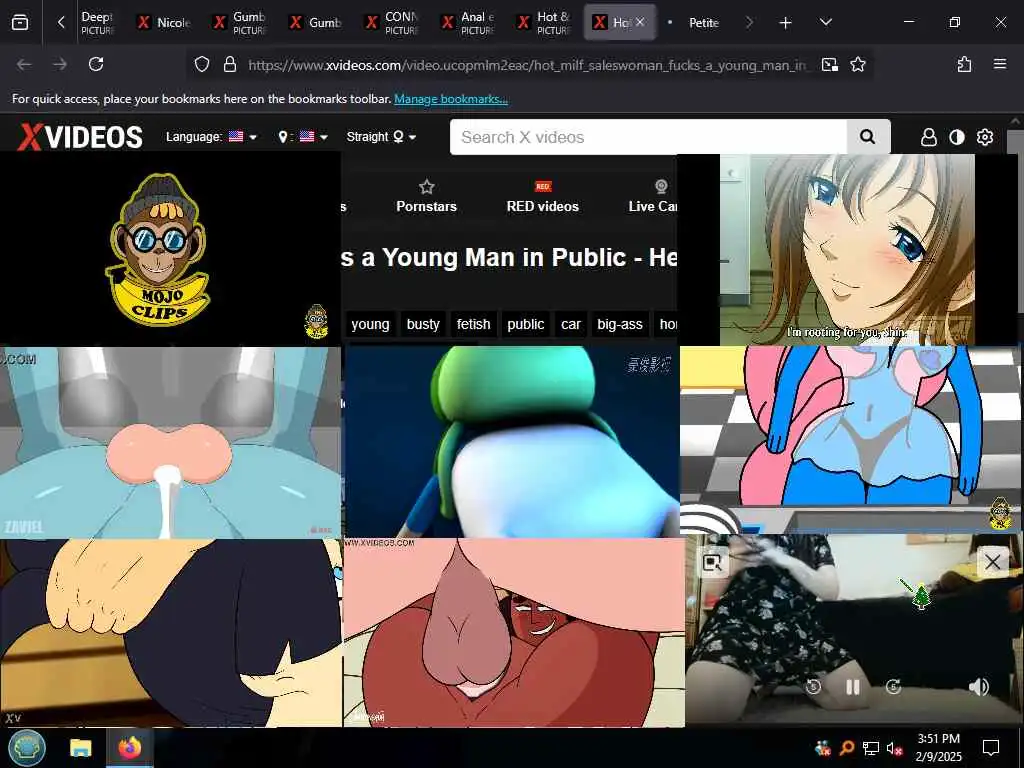Select the fetish tag

[473, 325]
